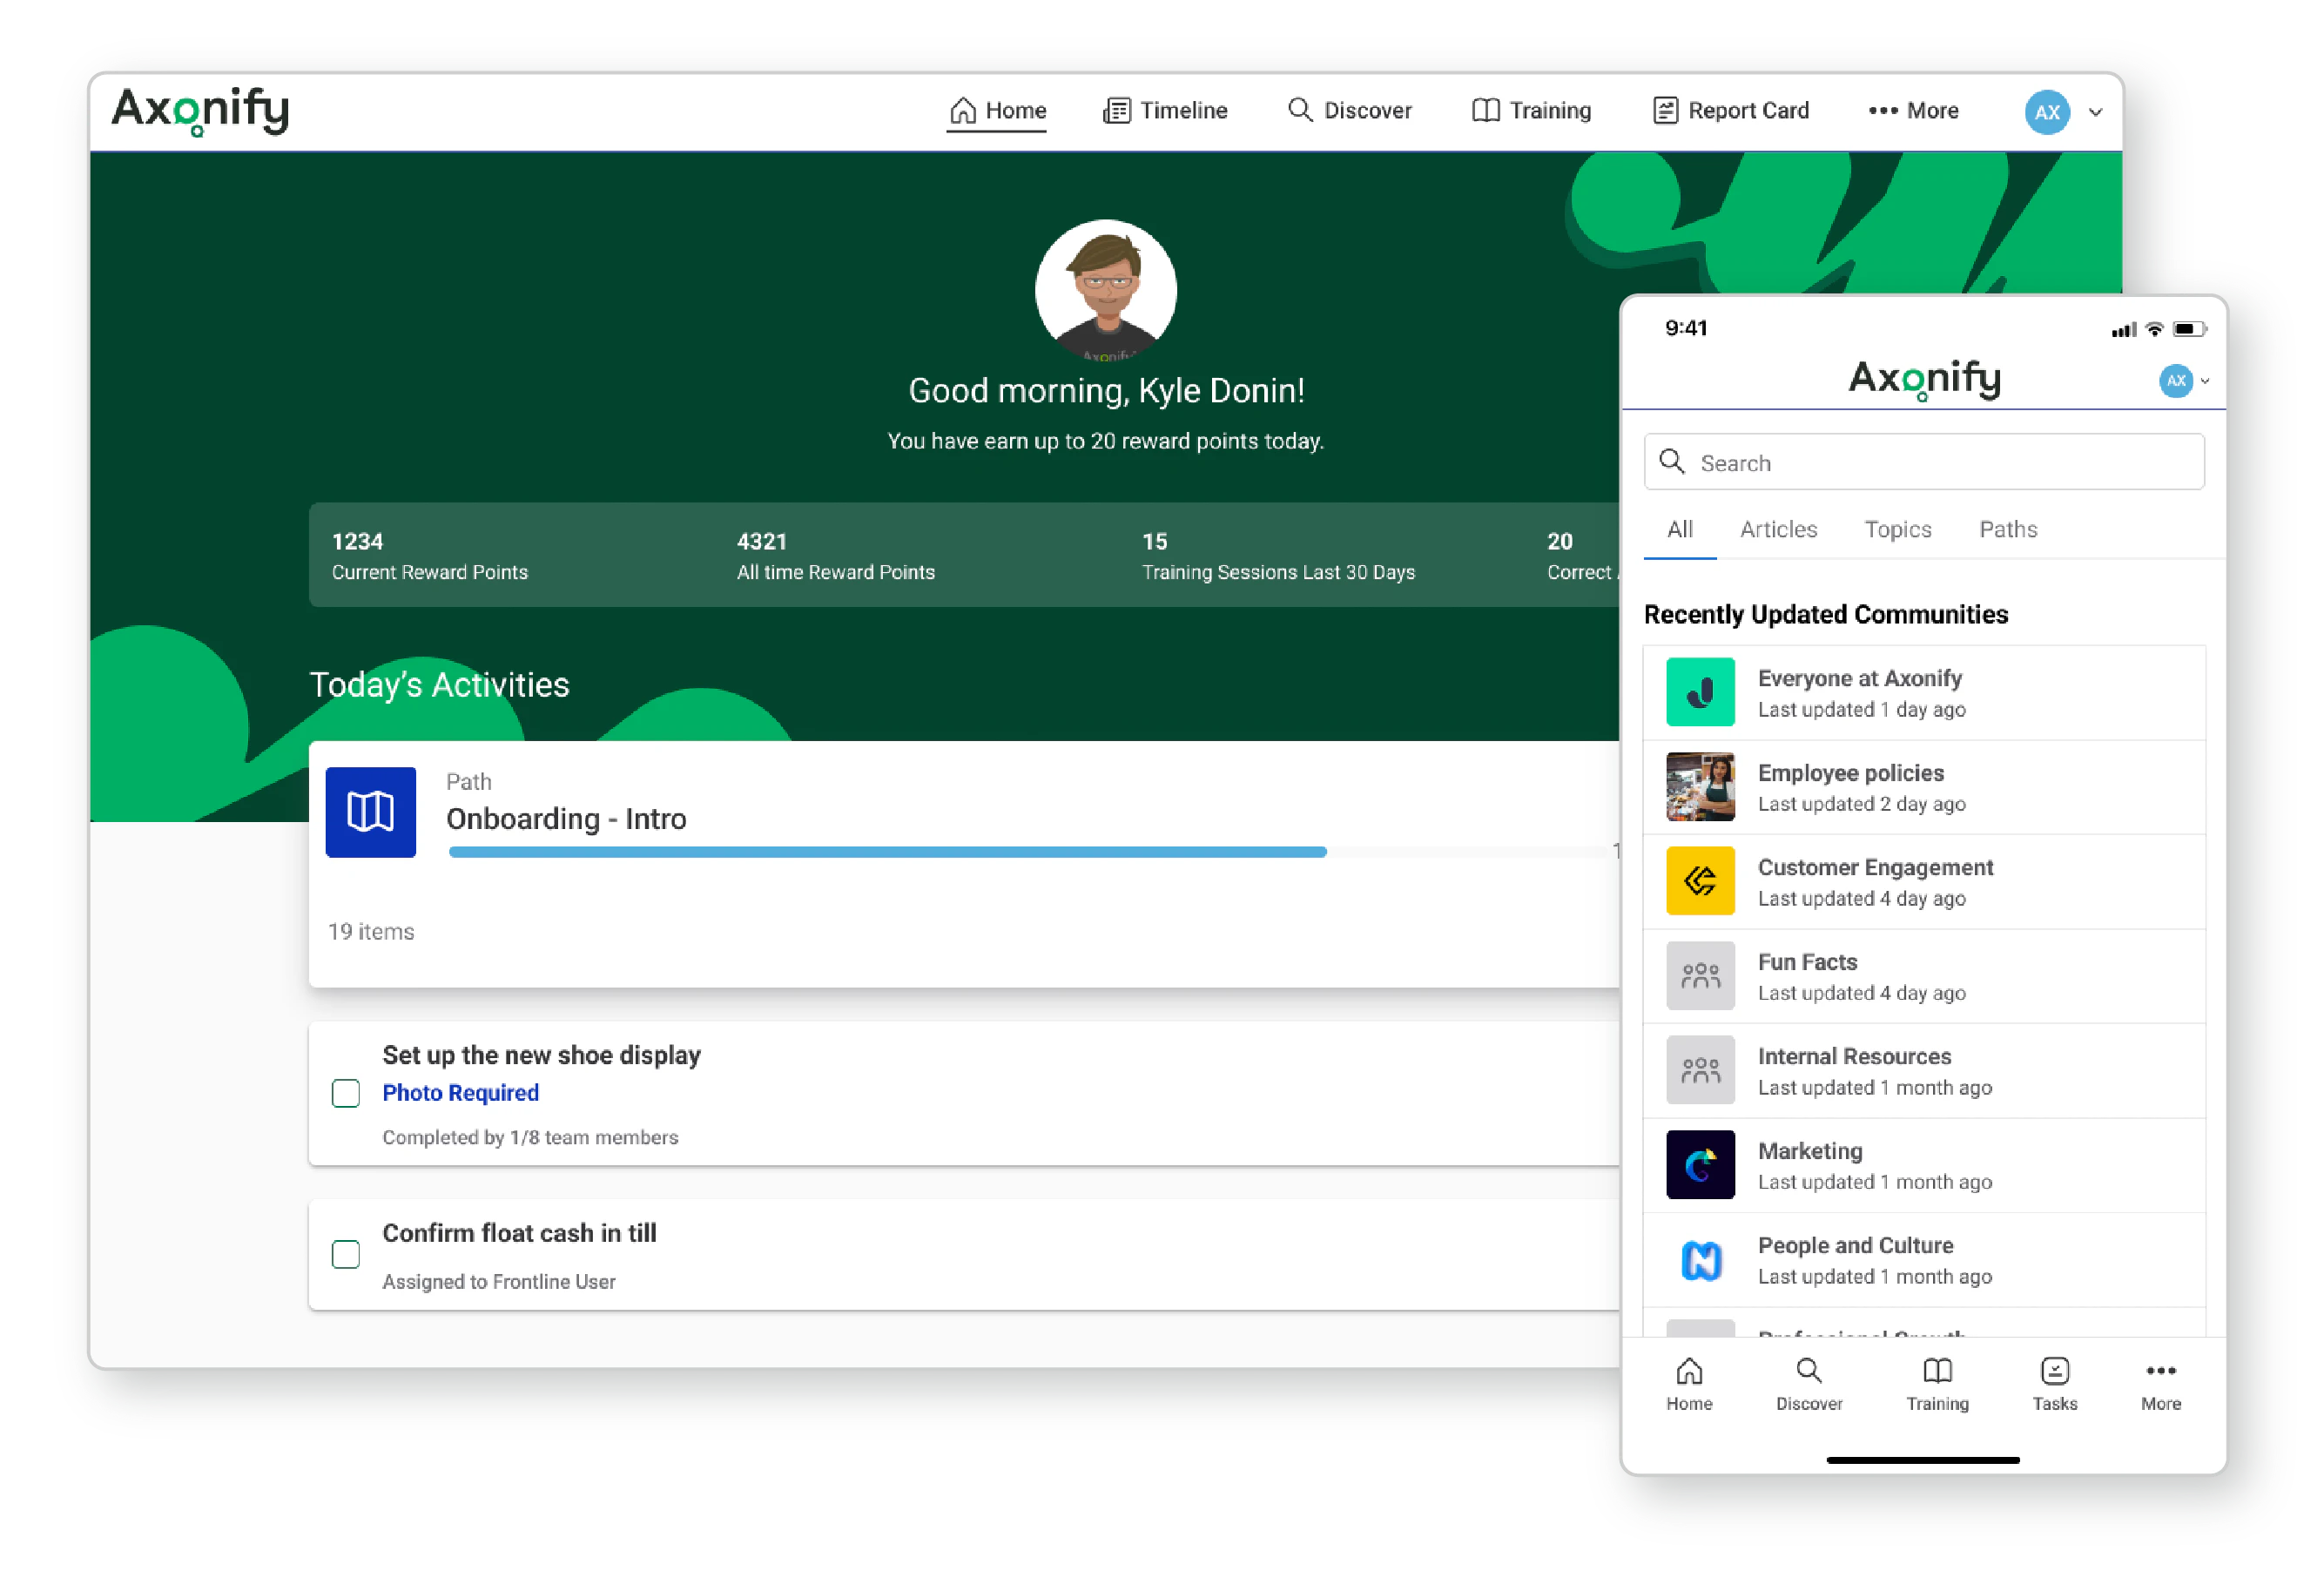Switch to the Articles tab
This screenshot has height=1571, width=2324.
tap(1778, 529)
